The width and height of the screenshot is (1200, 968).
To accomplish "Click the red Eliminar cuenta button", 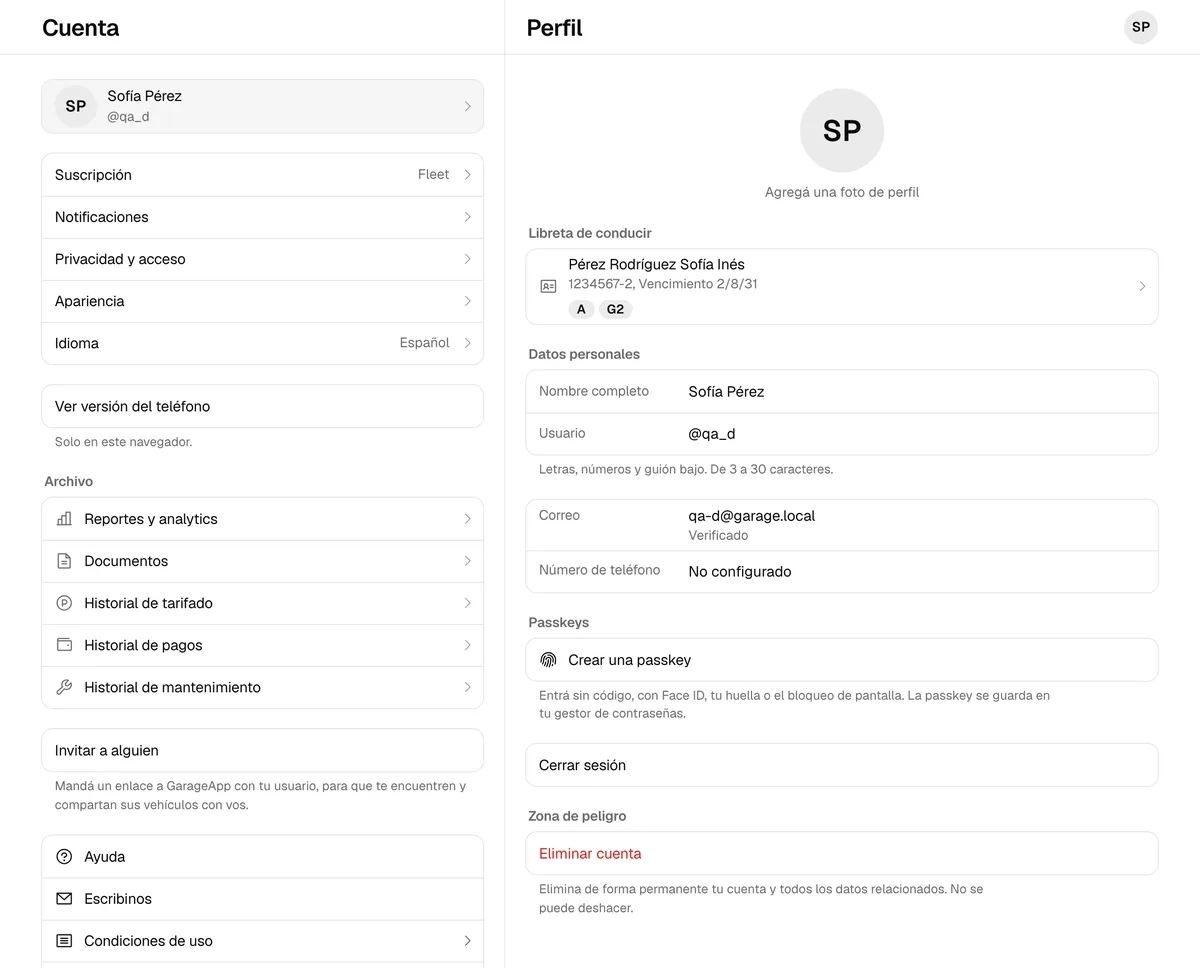I will 842,854.
